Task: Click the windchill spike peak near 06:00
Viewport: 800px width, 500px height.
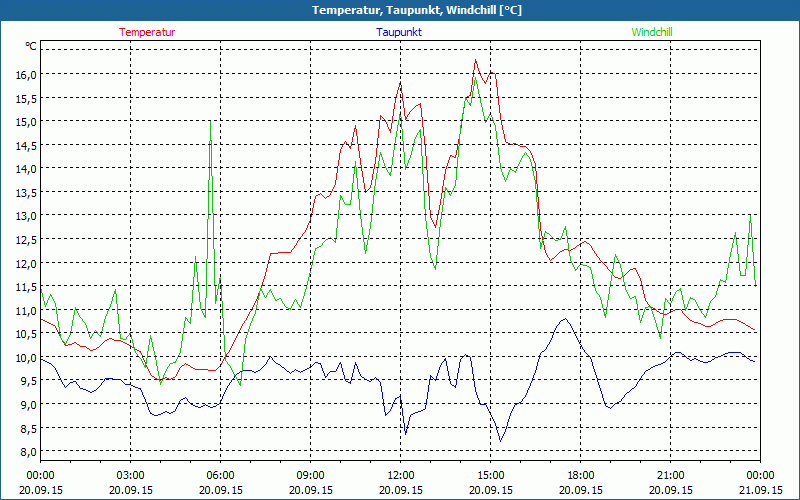Action: click(x=210, y=121)
